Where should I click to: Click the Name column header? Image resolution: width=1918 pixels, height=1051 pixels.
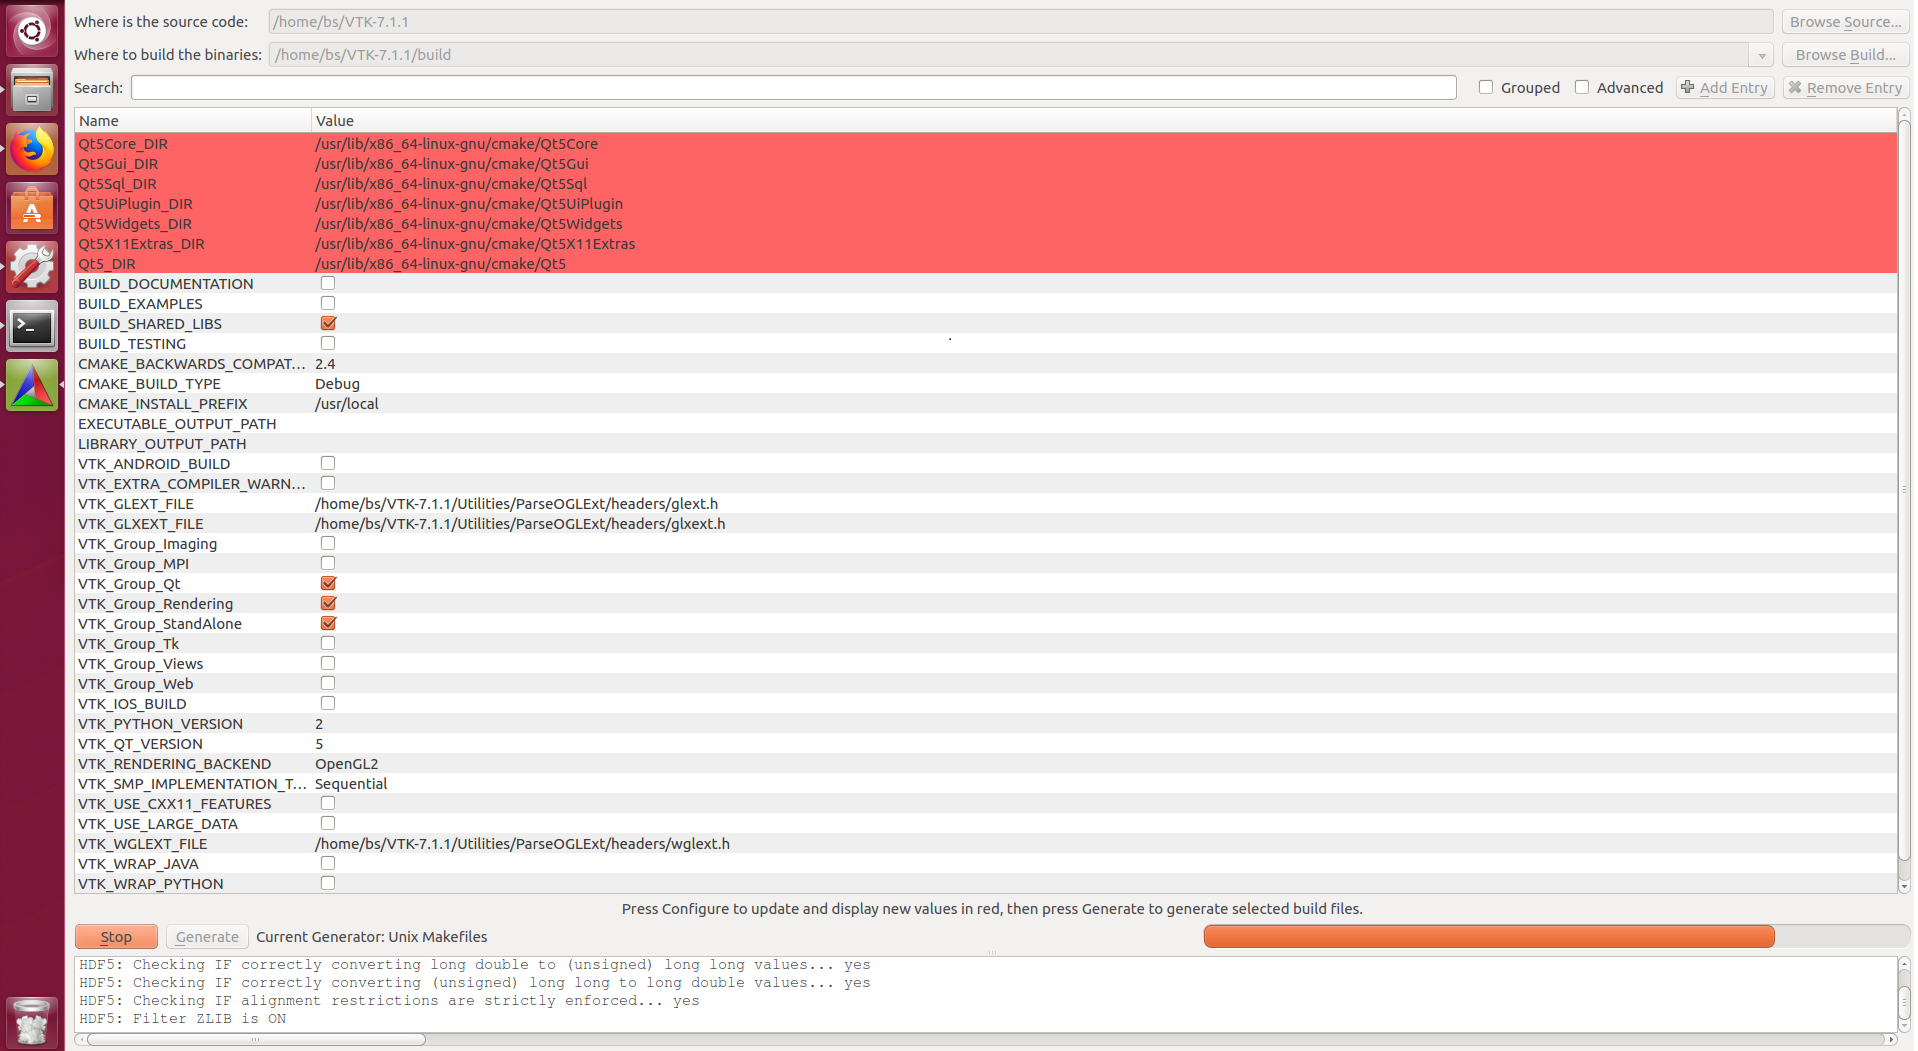[193, 121]
